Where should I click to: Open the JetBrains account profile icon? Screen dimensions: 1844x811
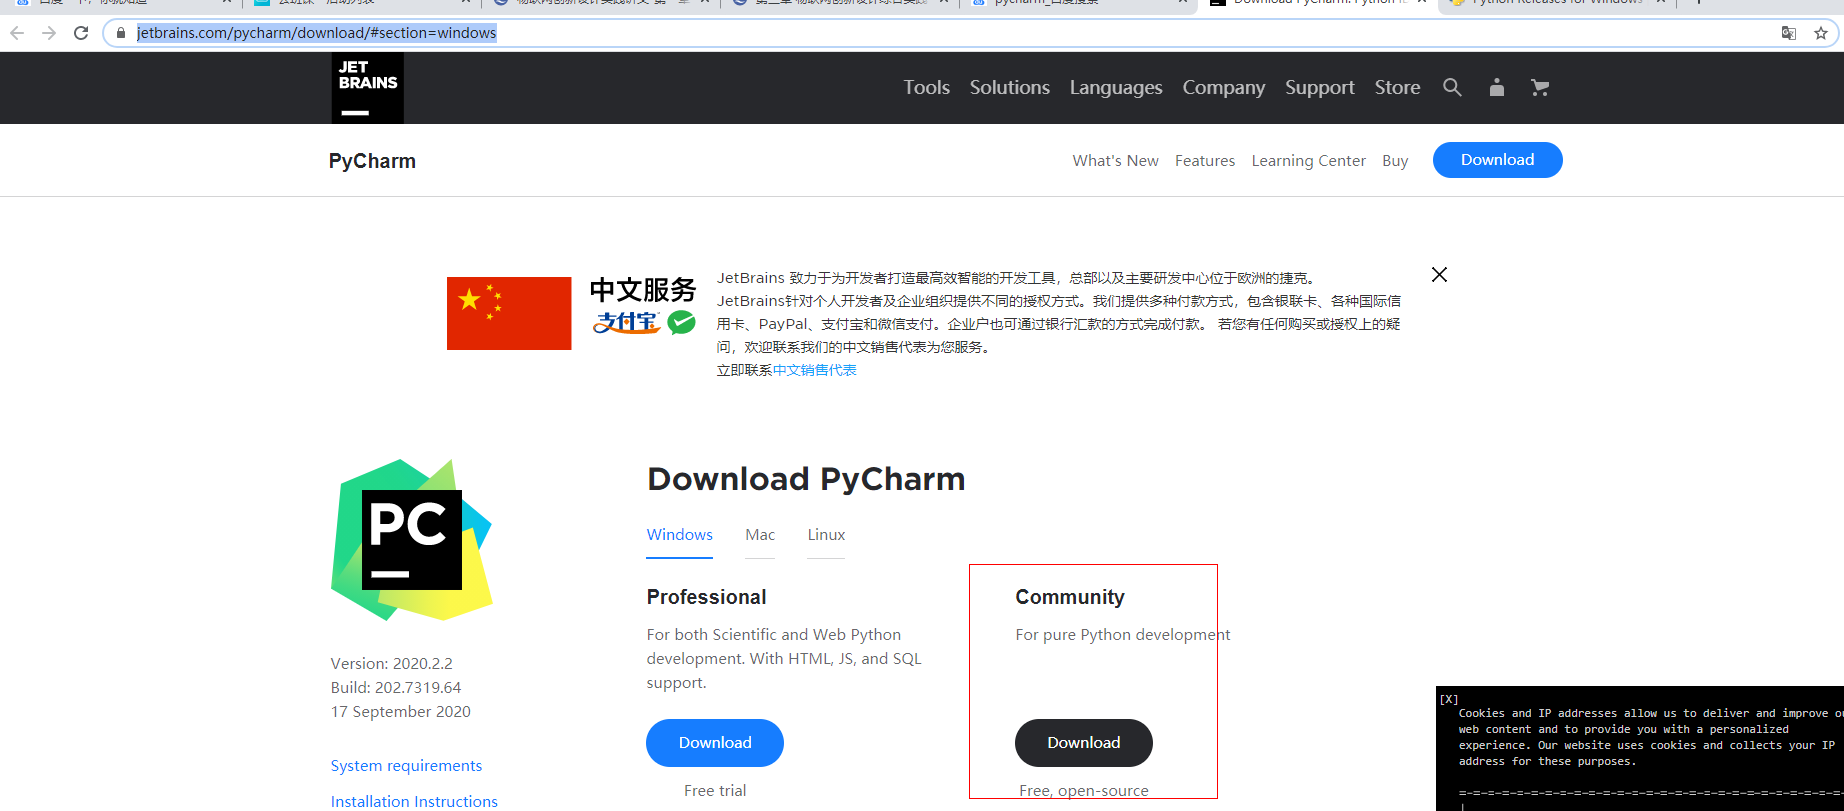pyautogui.click(x=1496, y=87)
